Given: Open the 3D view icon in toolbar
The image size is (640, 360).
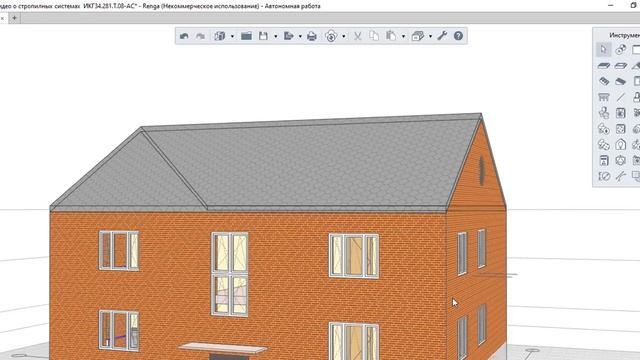Looking at the screenshot, I should pyautogui.click(x=220, y=36).
